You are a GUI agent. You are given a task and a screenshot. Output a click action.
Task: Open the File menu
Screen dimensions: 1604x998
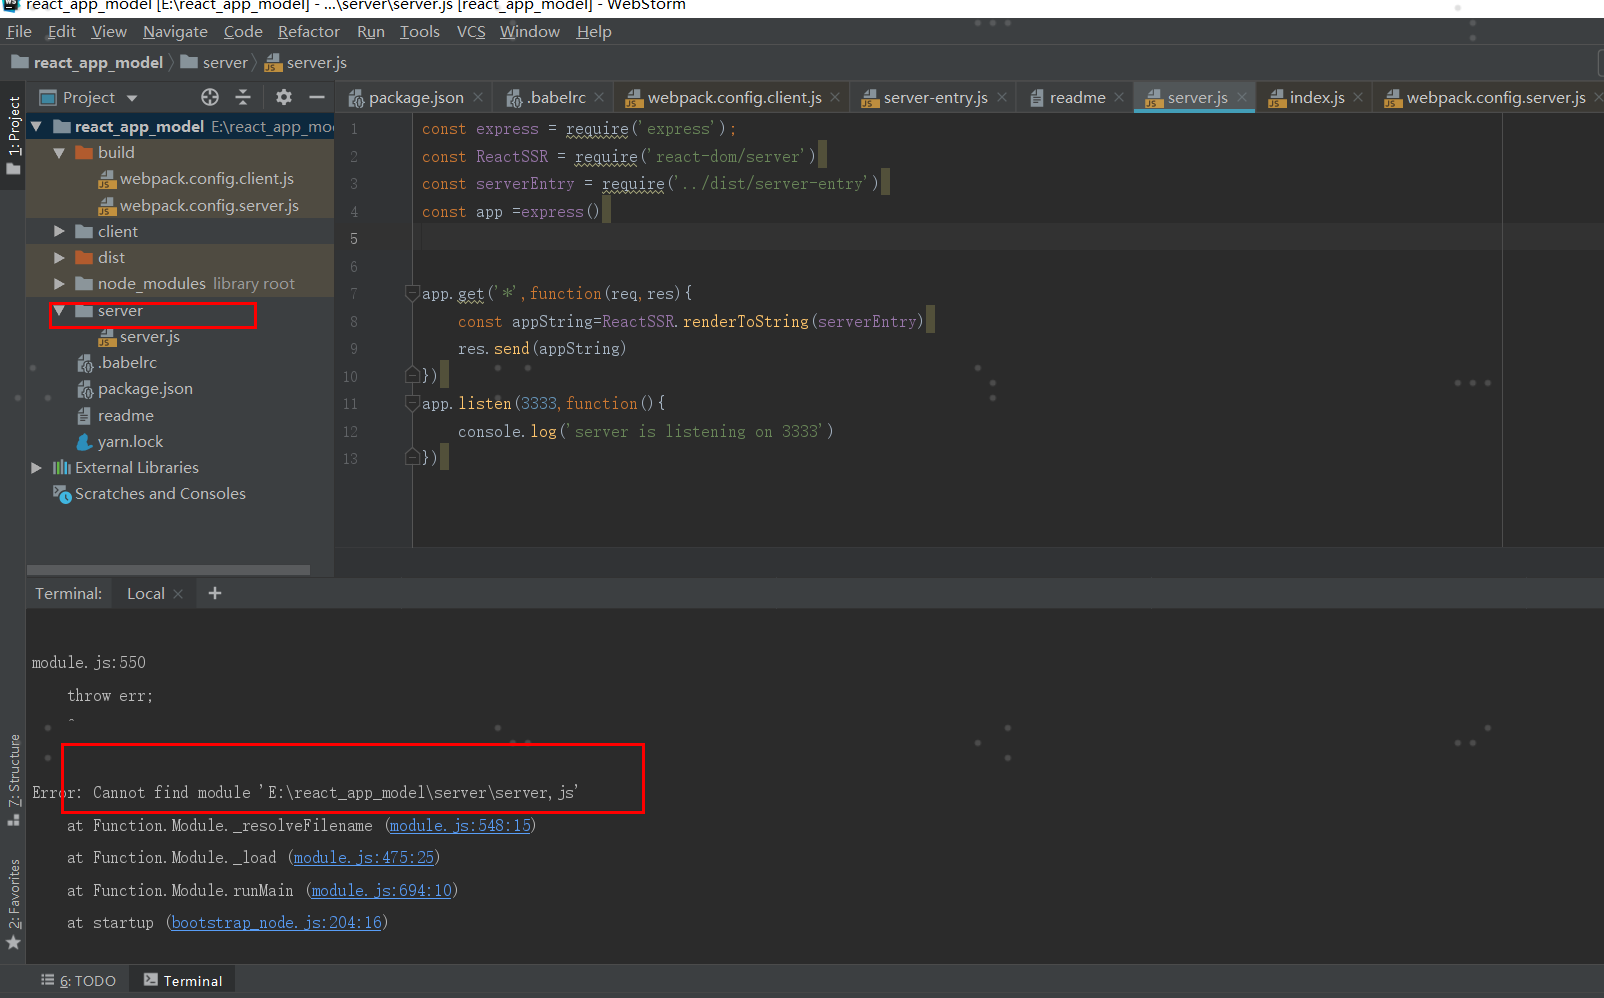tap(19, 31)
